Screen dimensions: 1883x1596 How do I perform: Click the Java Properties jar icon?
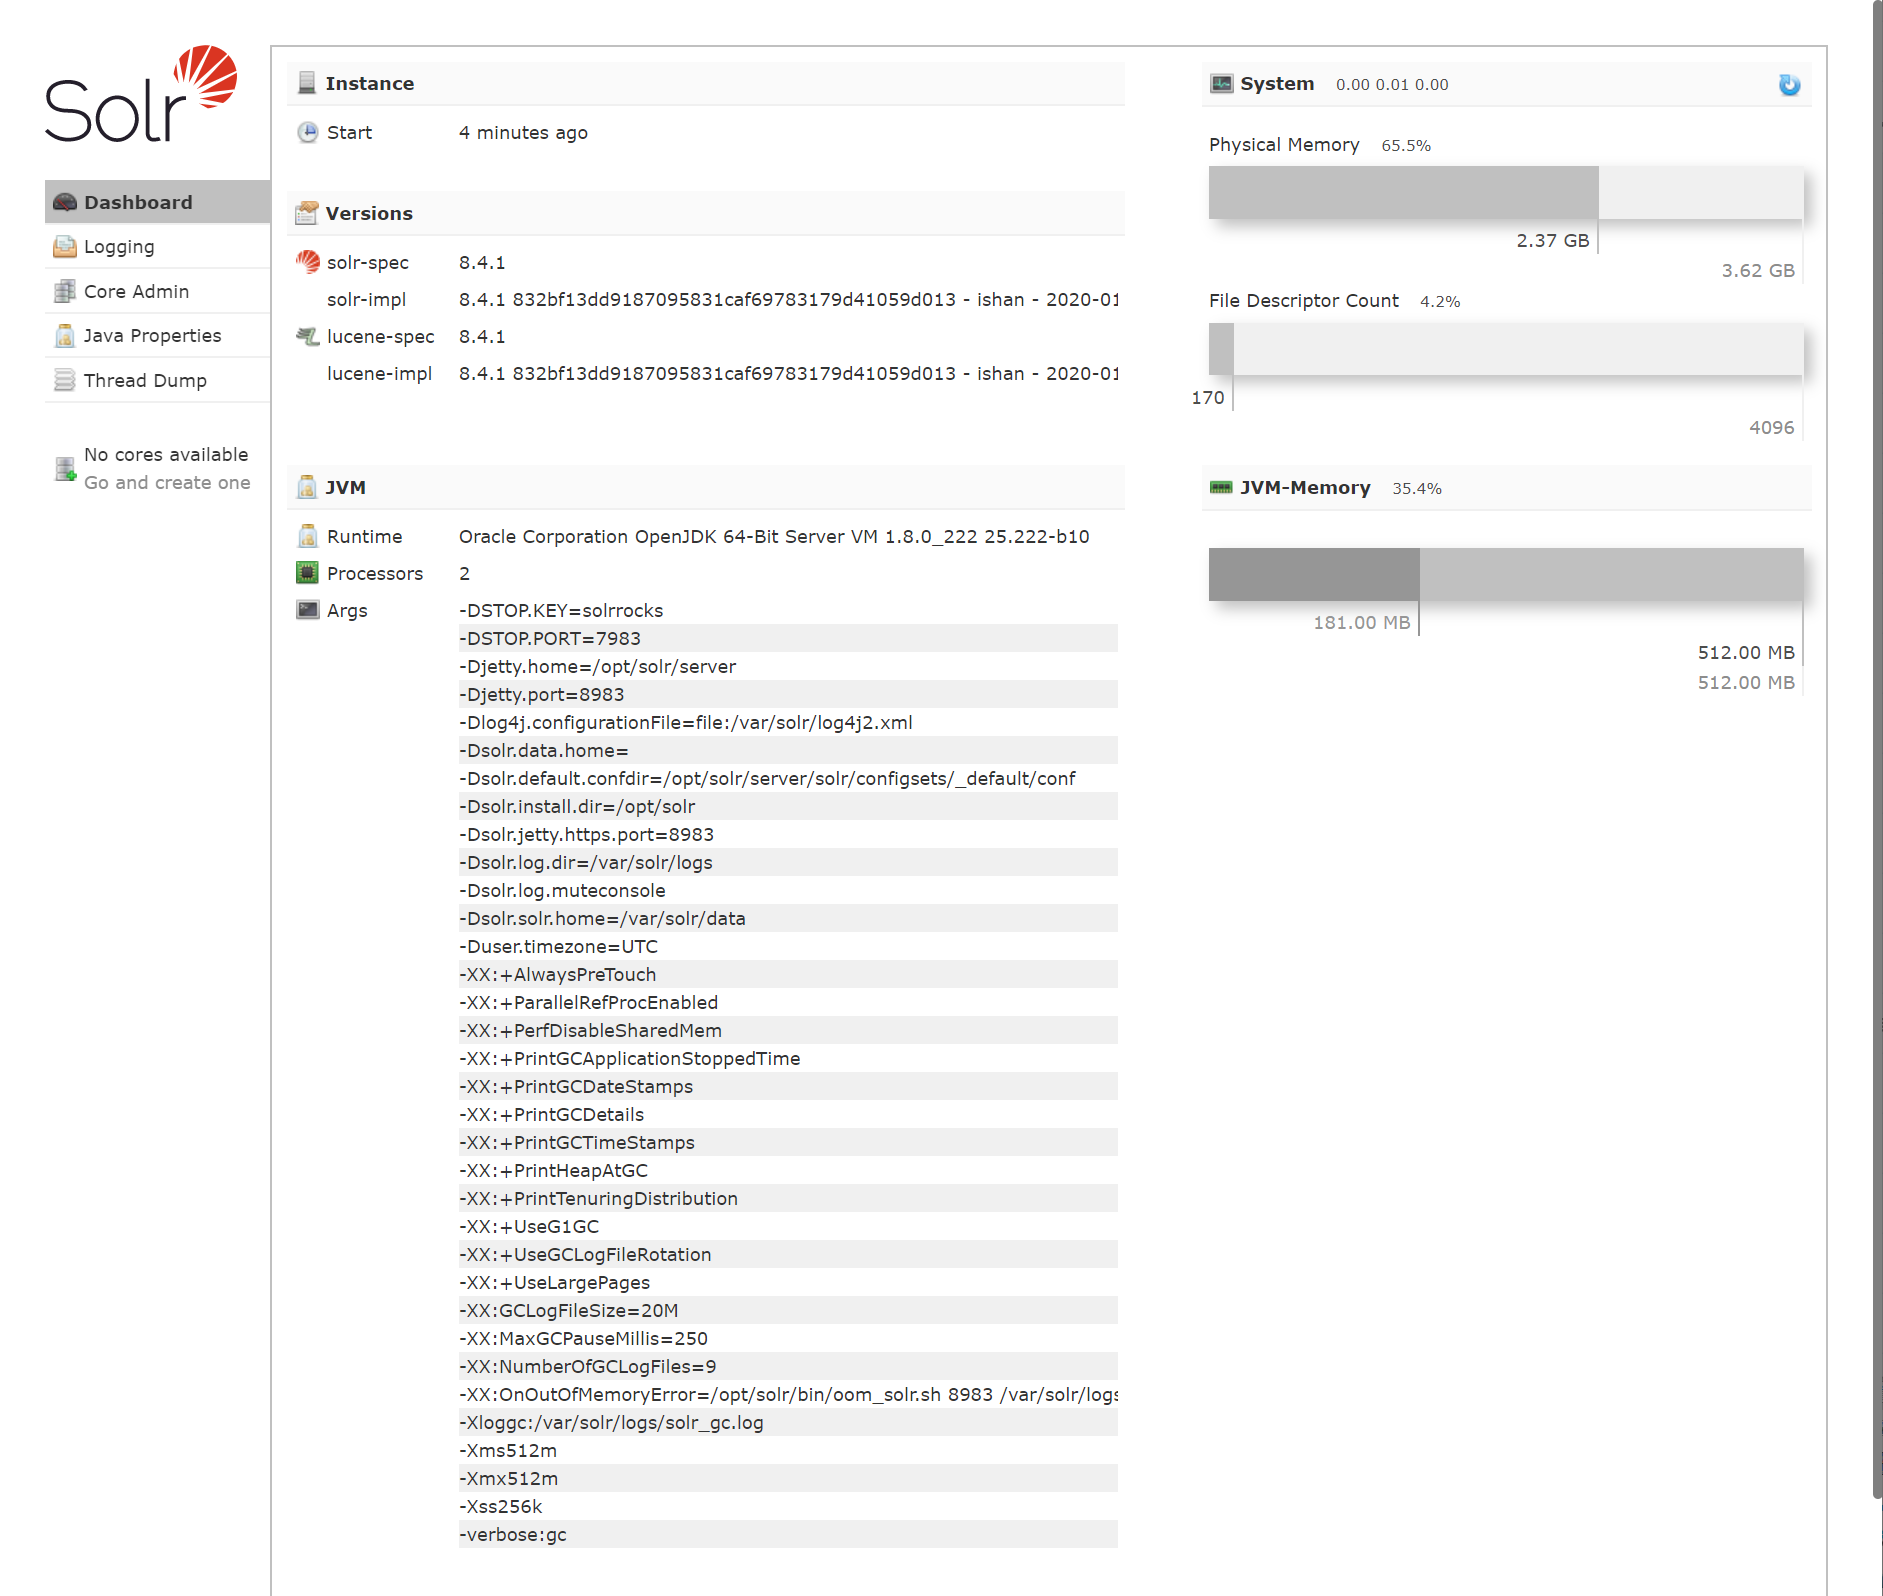click(x=65, y=336)
